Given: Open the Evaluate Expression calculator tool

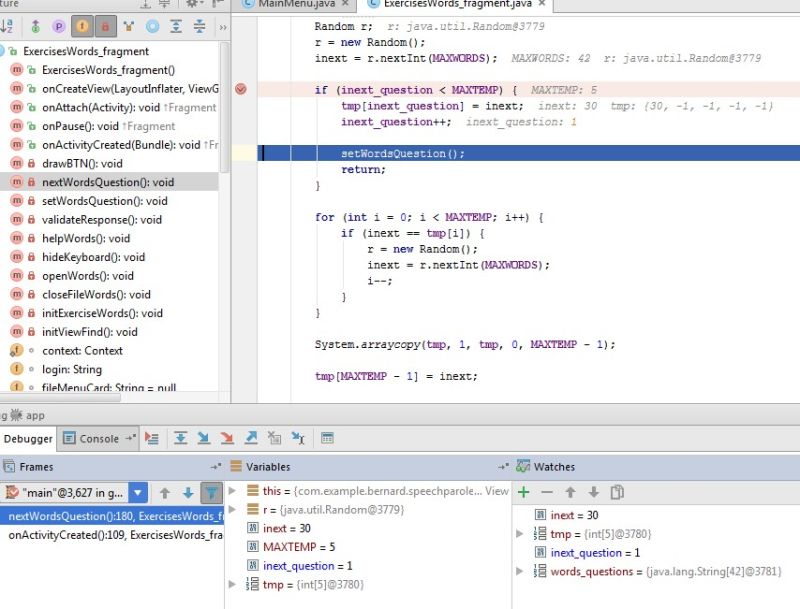Looking at the screenshot, I should click(328, 438).
